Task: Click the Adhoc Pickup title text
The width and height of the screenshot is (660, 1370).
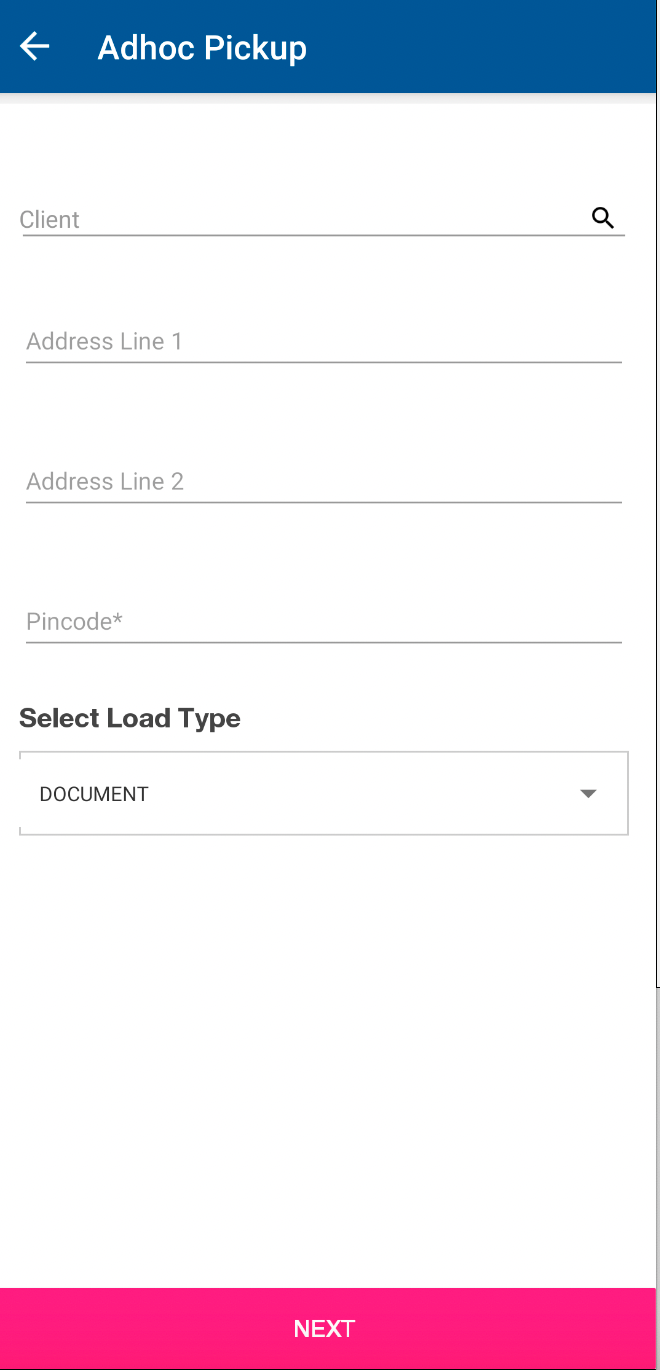Action: click(x=202, y=47)
